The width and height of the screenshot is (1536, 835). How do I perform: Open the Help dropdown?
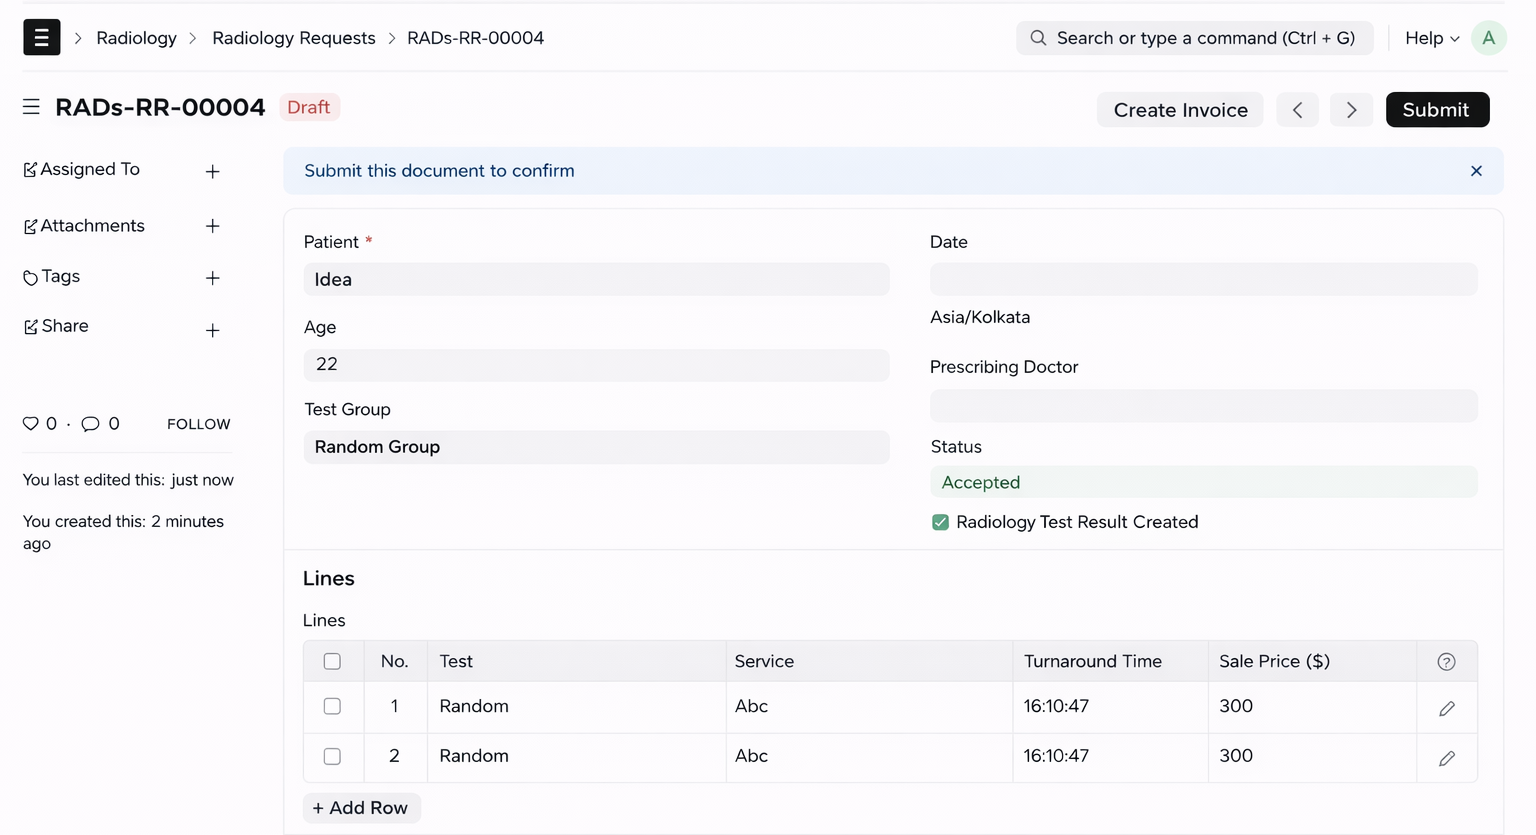[1432, 38]
